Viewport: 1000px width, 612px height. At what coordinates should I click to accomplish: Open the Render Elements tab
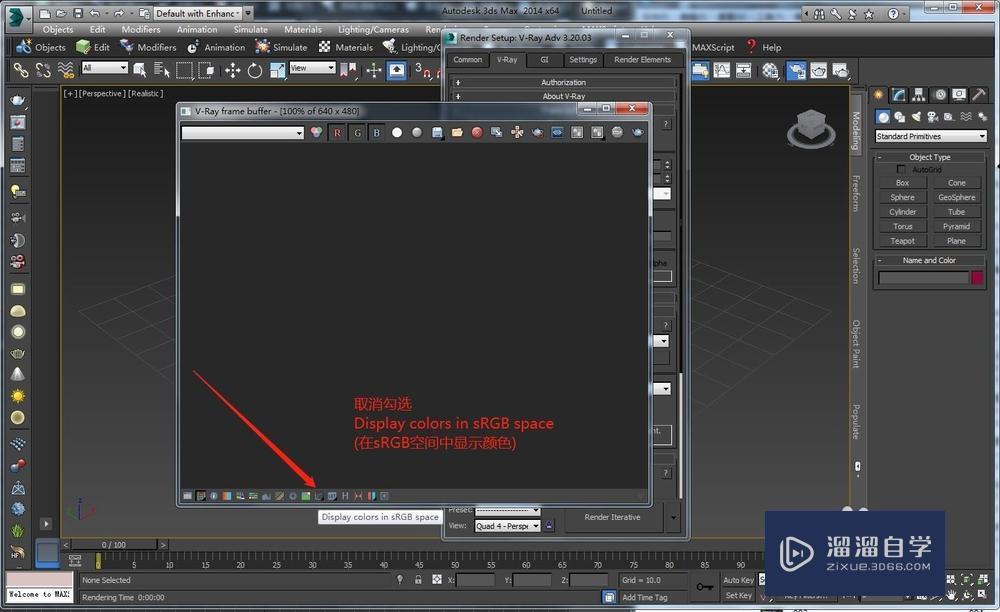coord(642,60)
